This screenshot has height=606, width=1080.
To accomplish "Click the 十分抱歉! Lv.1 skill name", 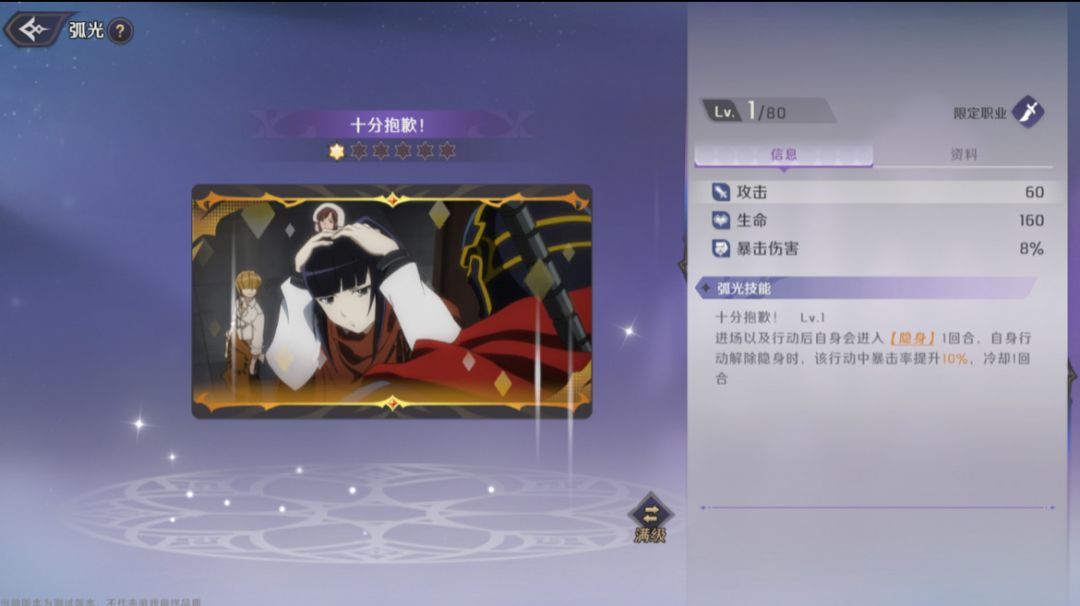I will (769, 317).
